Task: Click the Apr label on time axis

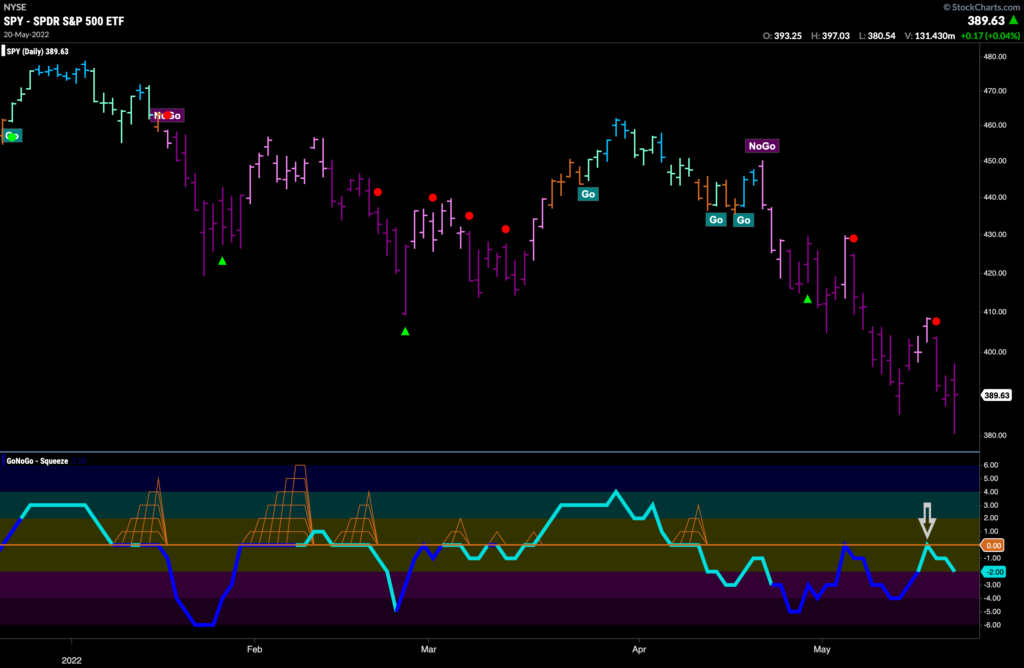Action: click(x=639, y=649)
